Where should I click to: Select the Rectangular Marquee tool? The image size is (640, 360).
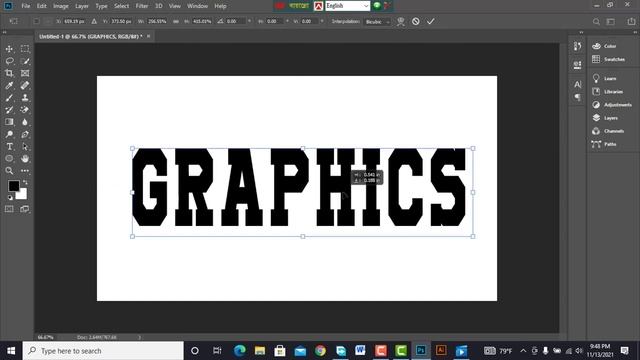pyautogui.click(x=25, y=49)
